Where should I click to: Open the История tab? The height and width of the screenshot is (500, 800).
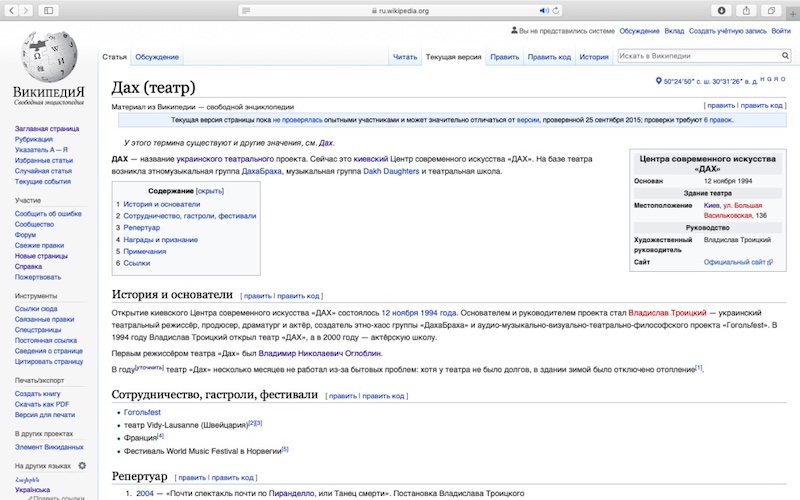594,57
